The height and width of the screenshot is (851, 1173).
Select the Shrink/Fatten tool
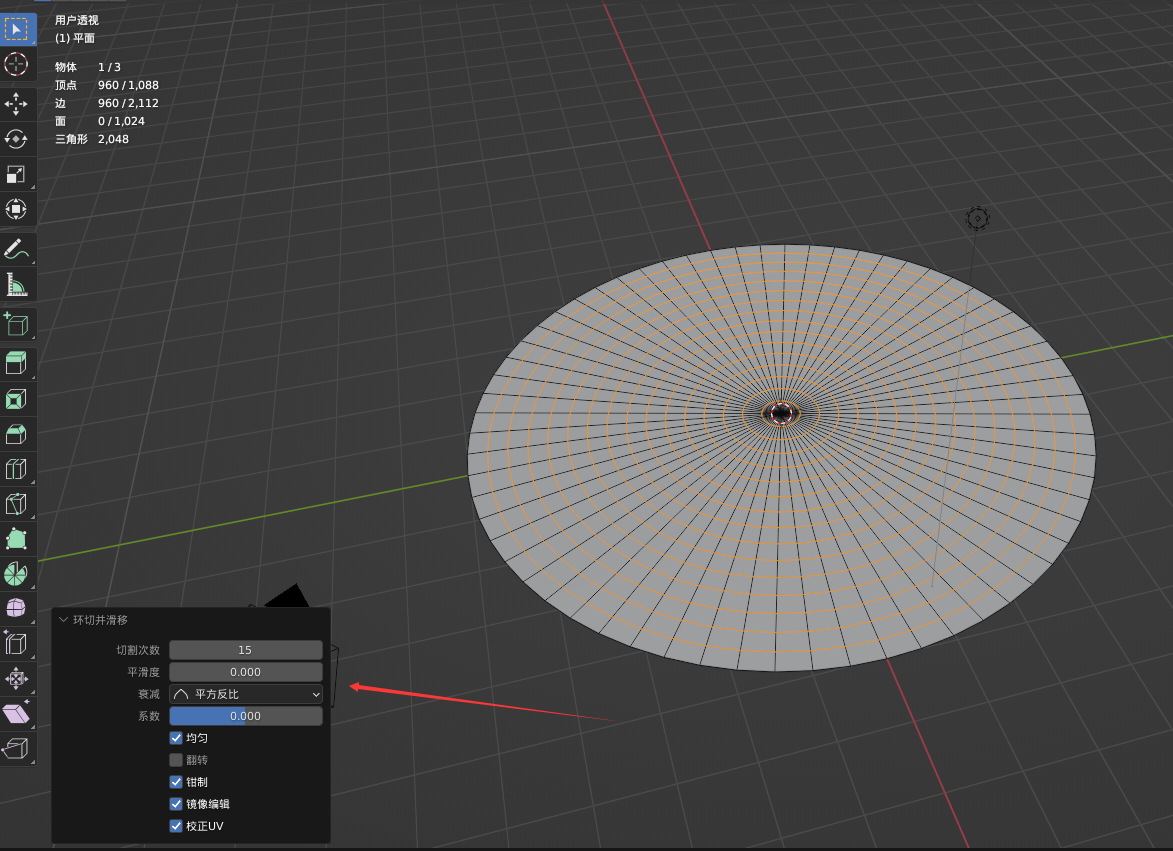click(x=16, y=678)
